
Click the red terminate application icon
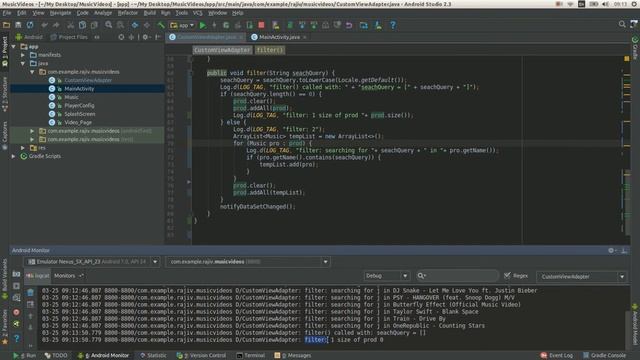16,312
